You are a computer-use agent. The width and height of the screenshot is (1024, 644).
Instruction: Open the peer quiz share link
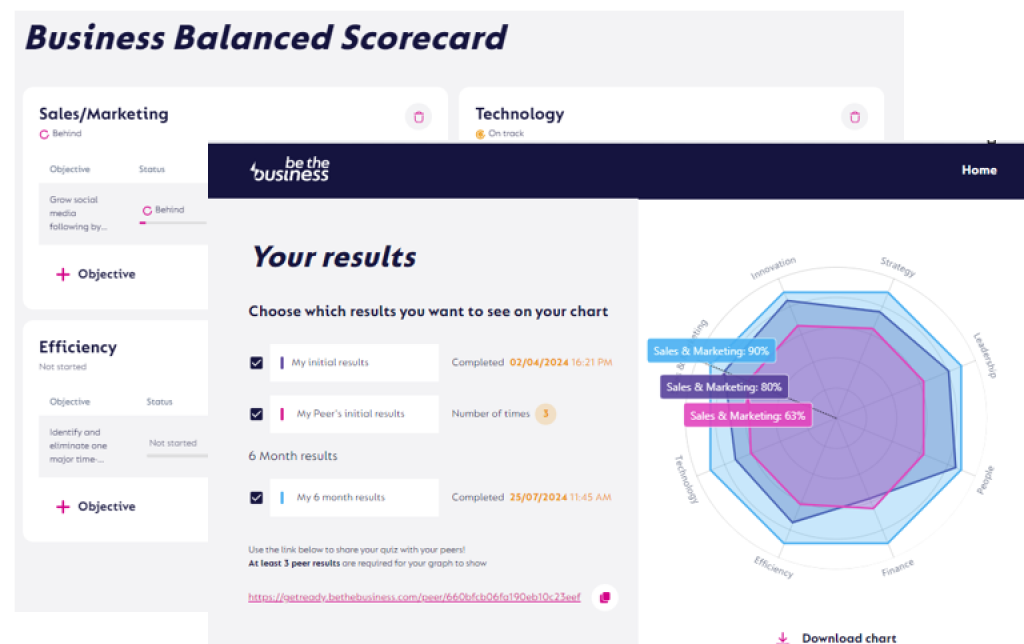[414, 597]
